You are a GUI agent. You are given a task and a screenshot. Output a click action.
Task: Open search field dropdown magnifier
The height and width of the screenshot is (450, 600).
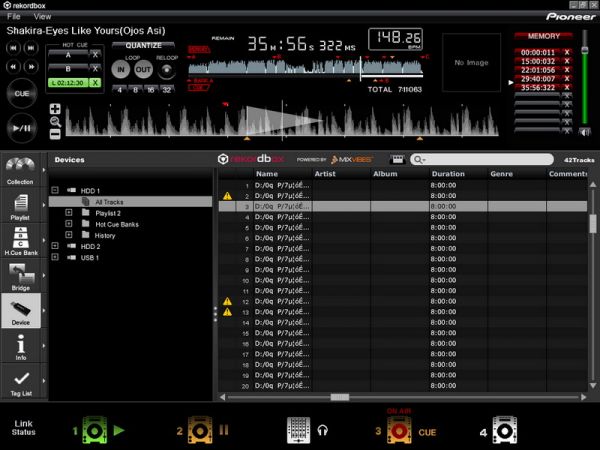tap(419, 160)
